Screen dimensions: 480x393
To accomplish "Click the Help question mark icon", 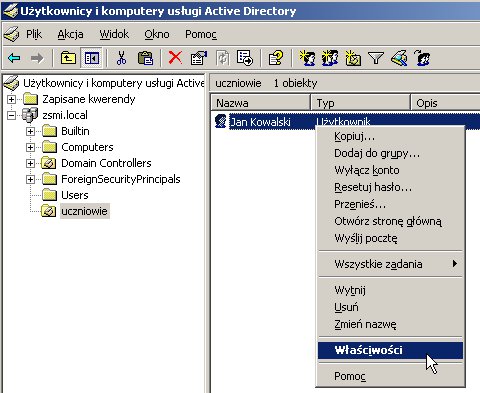I will [x=276, y=58].
